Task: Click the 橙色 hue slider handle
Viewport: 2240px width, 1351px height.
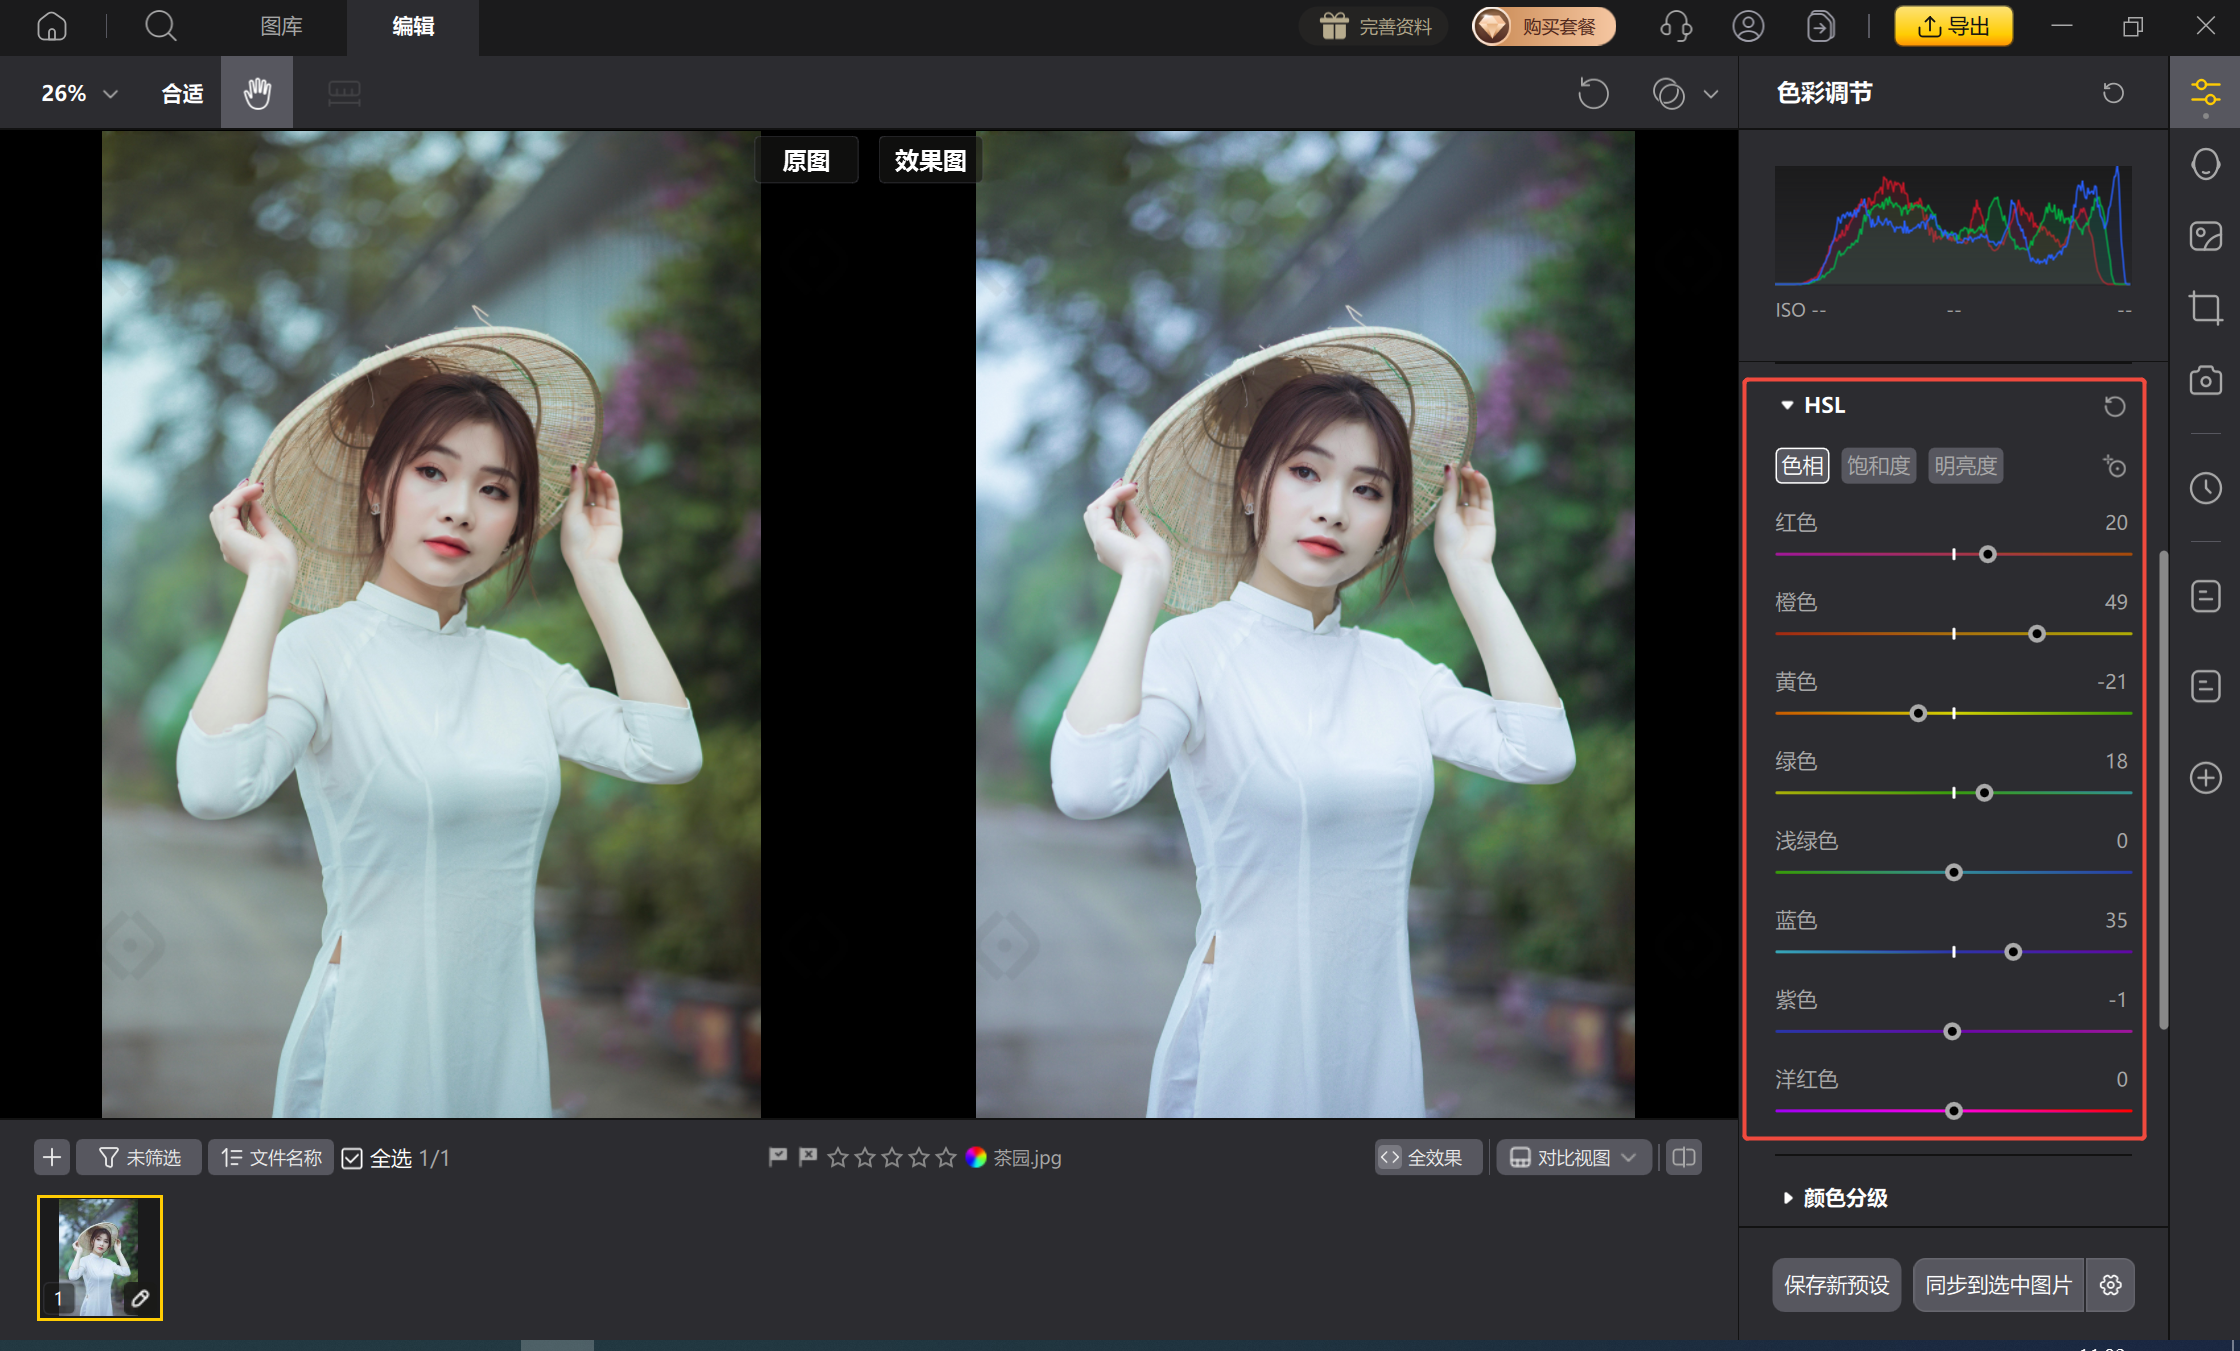Action: 2037,634
